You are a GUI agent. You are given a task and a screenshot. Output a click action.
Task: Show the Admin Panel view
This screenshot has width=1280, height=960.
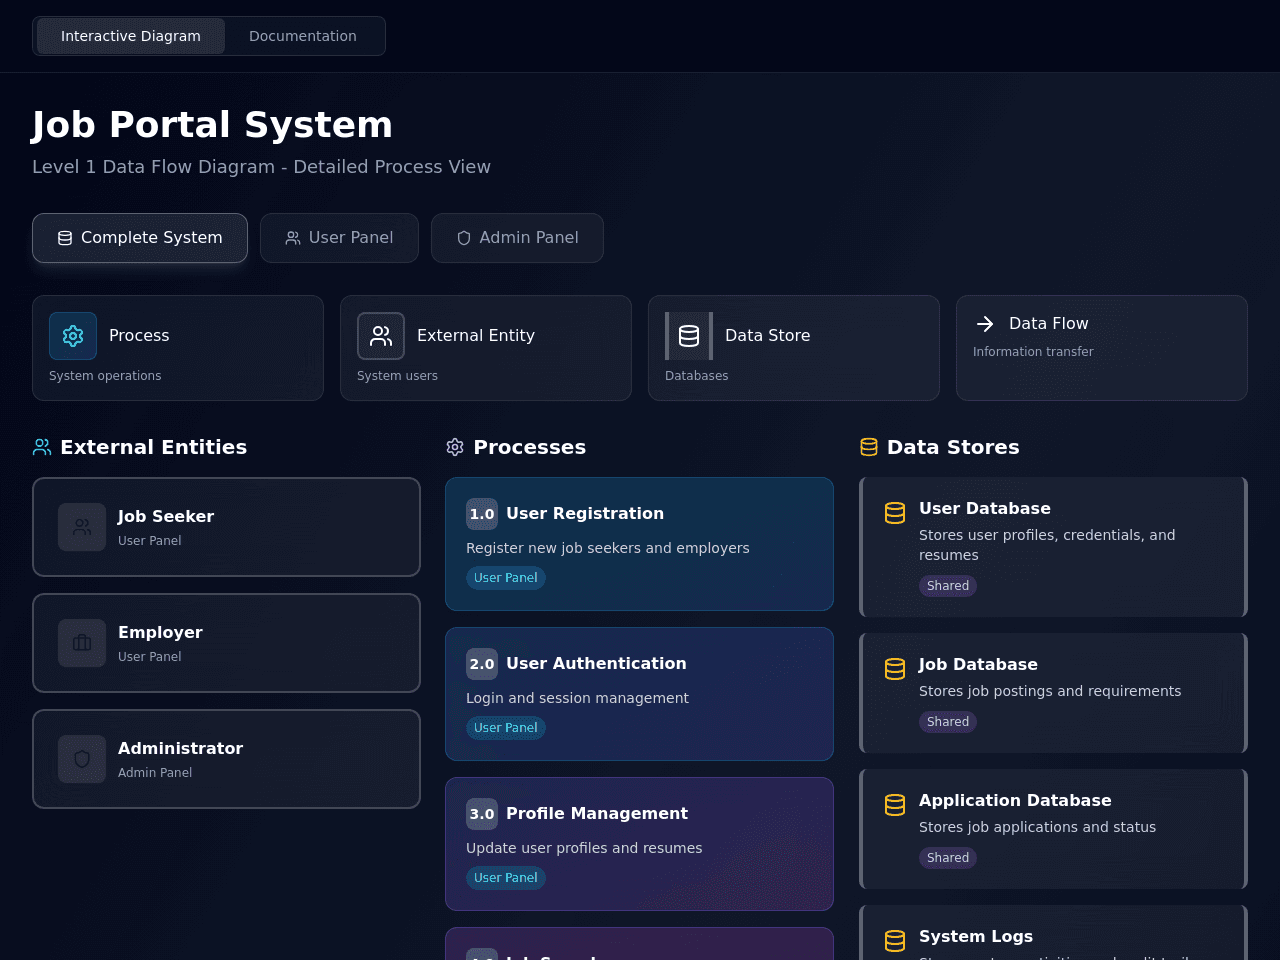click(517, 238)
